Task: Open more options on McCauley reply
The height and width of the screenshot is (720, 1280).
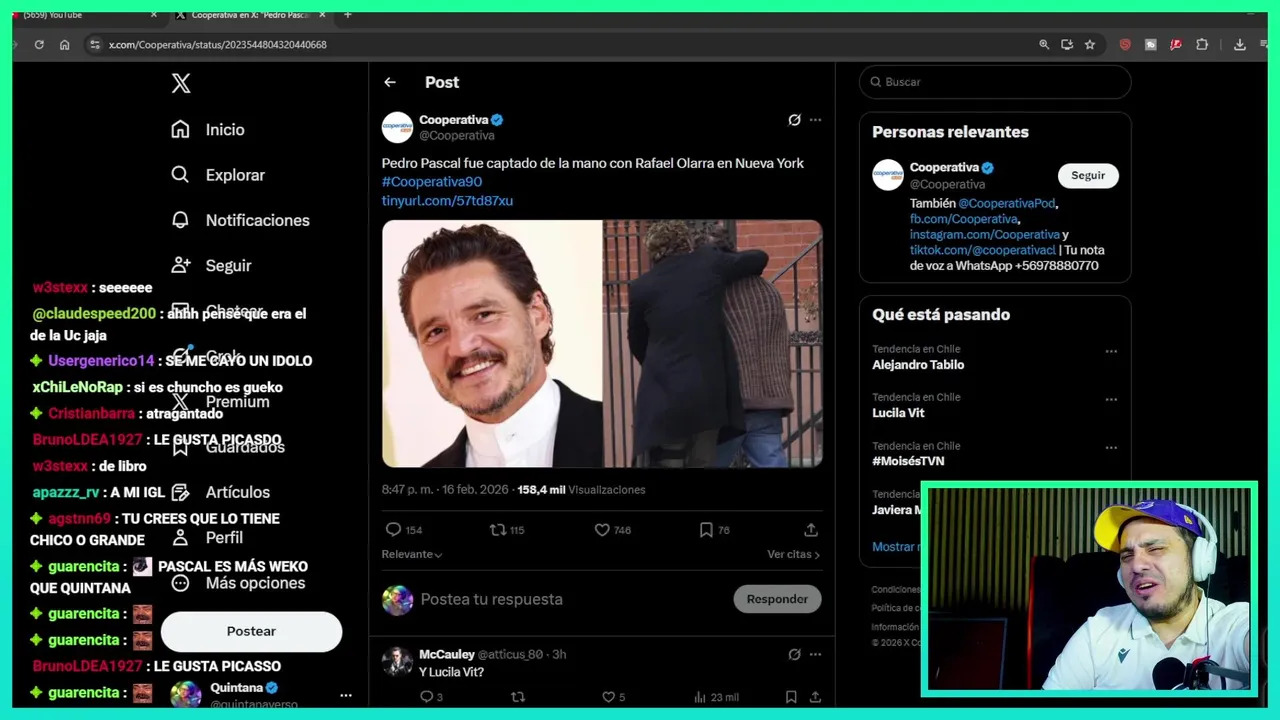Action: click(x=815, y=654)
